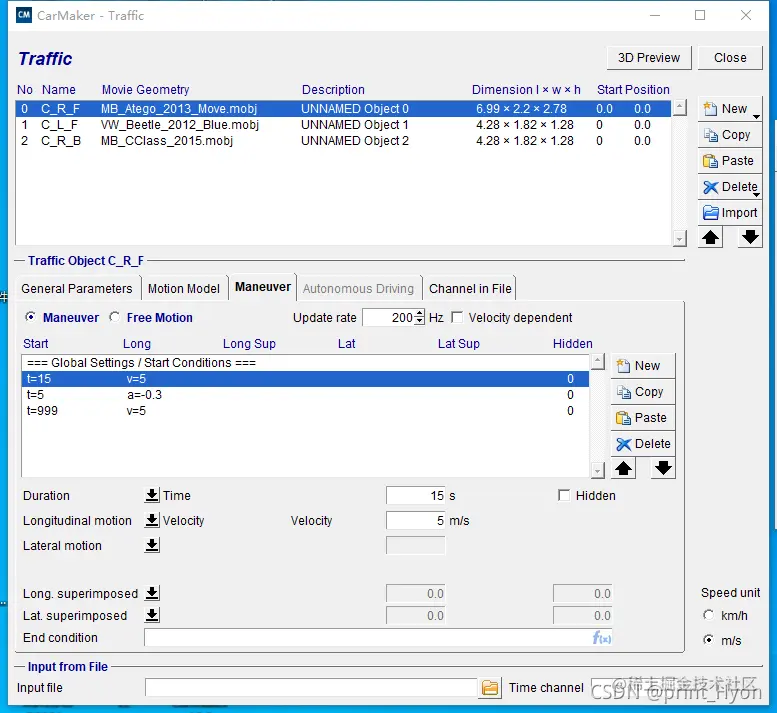The width and height of the screenshot is (777, 713).
Task: Move maneuver step down
Action: [x=663, y=468]
